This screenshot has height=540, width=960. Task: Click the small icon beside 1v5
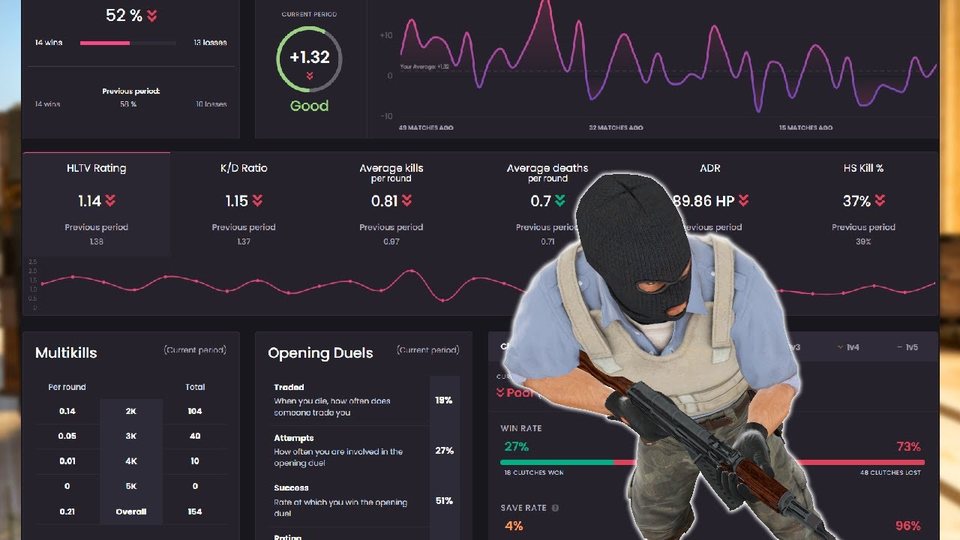click(x=900, y=347)
